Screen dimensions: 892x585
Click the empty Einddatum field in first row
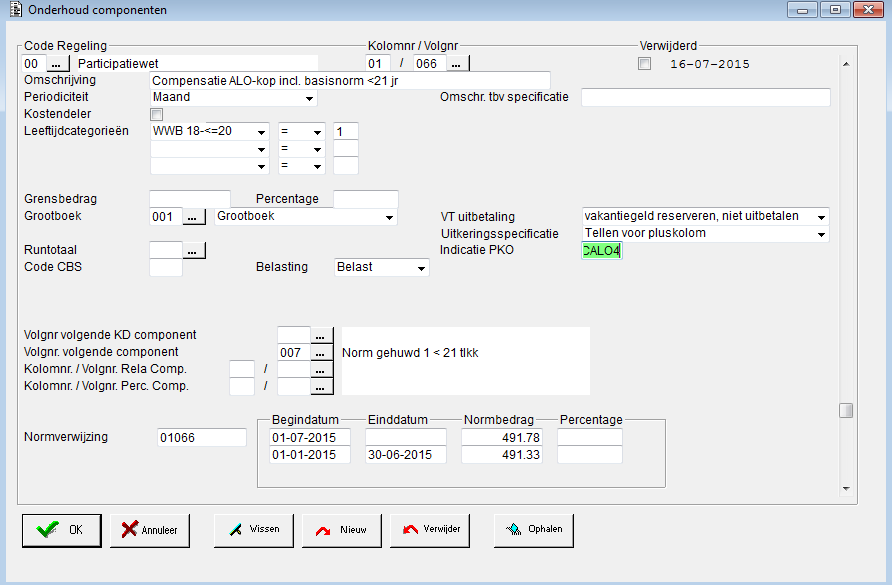click(406, 438)
